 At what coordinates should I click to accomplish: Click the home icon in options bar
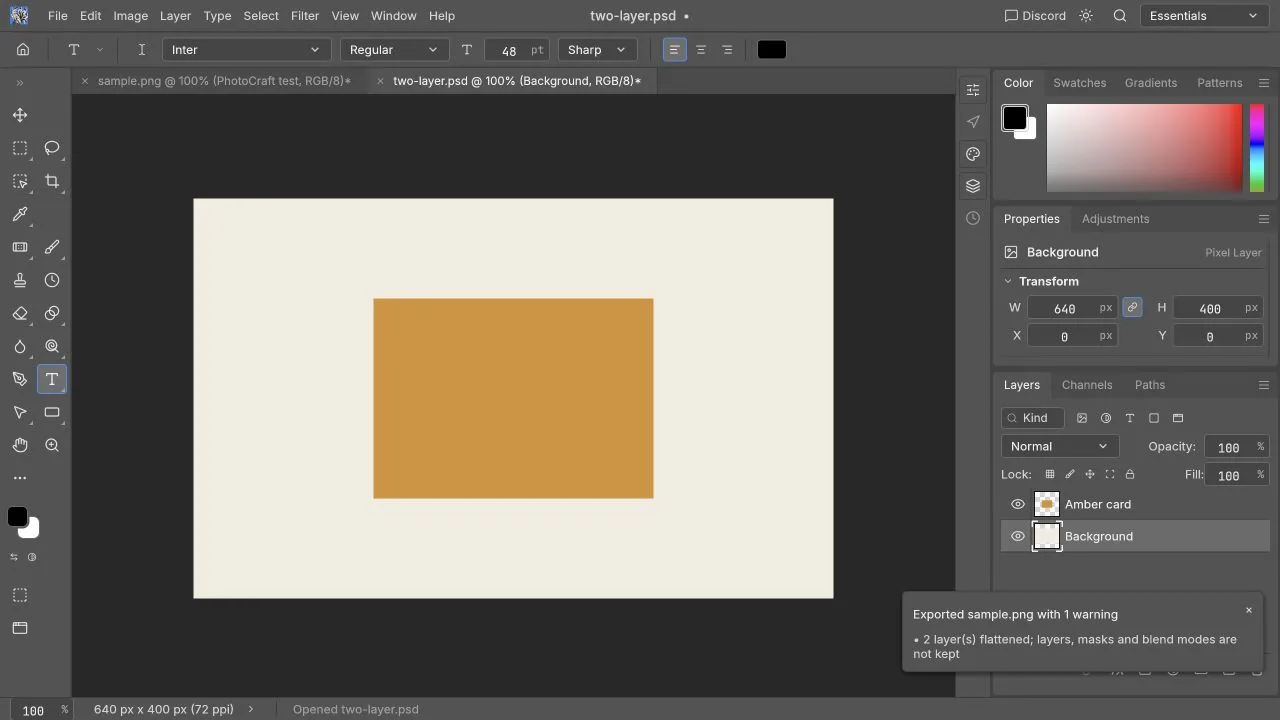23,50
